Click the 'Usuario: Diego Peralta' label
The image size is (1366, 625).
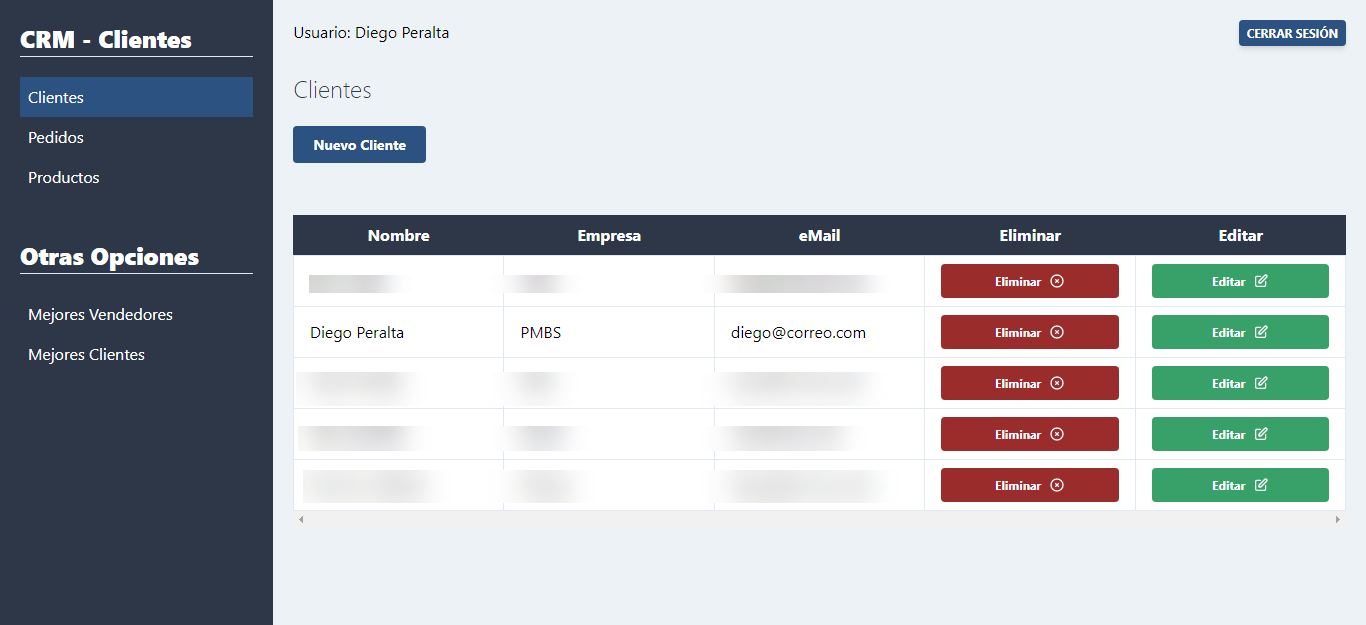click(371, 33)
